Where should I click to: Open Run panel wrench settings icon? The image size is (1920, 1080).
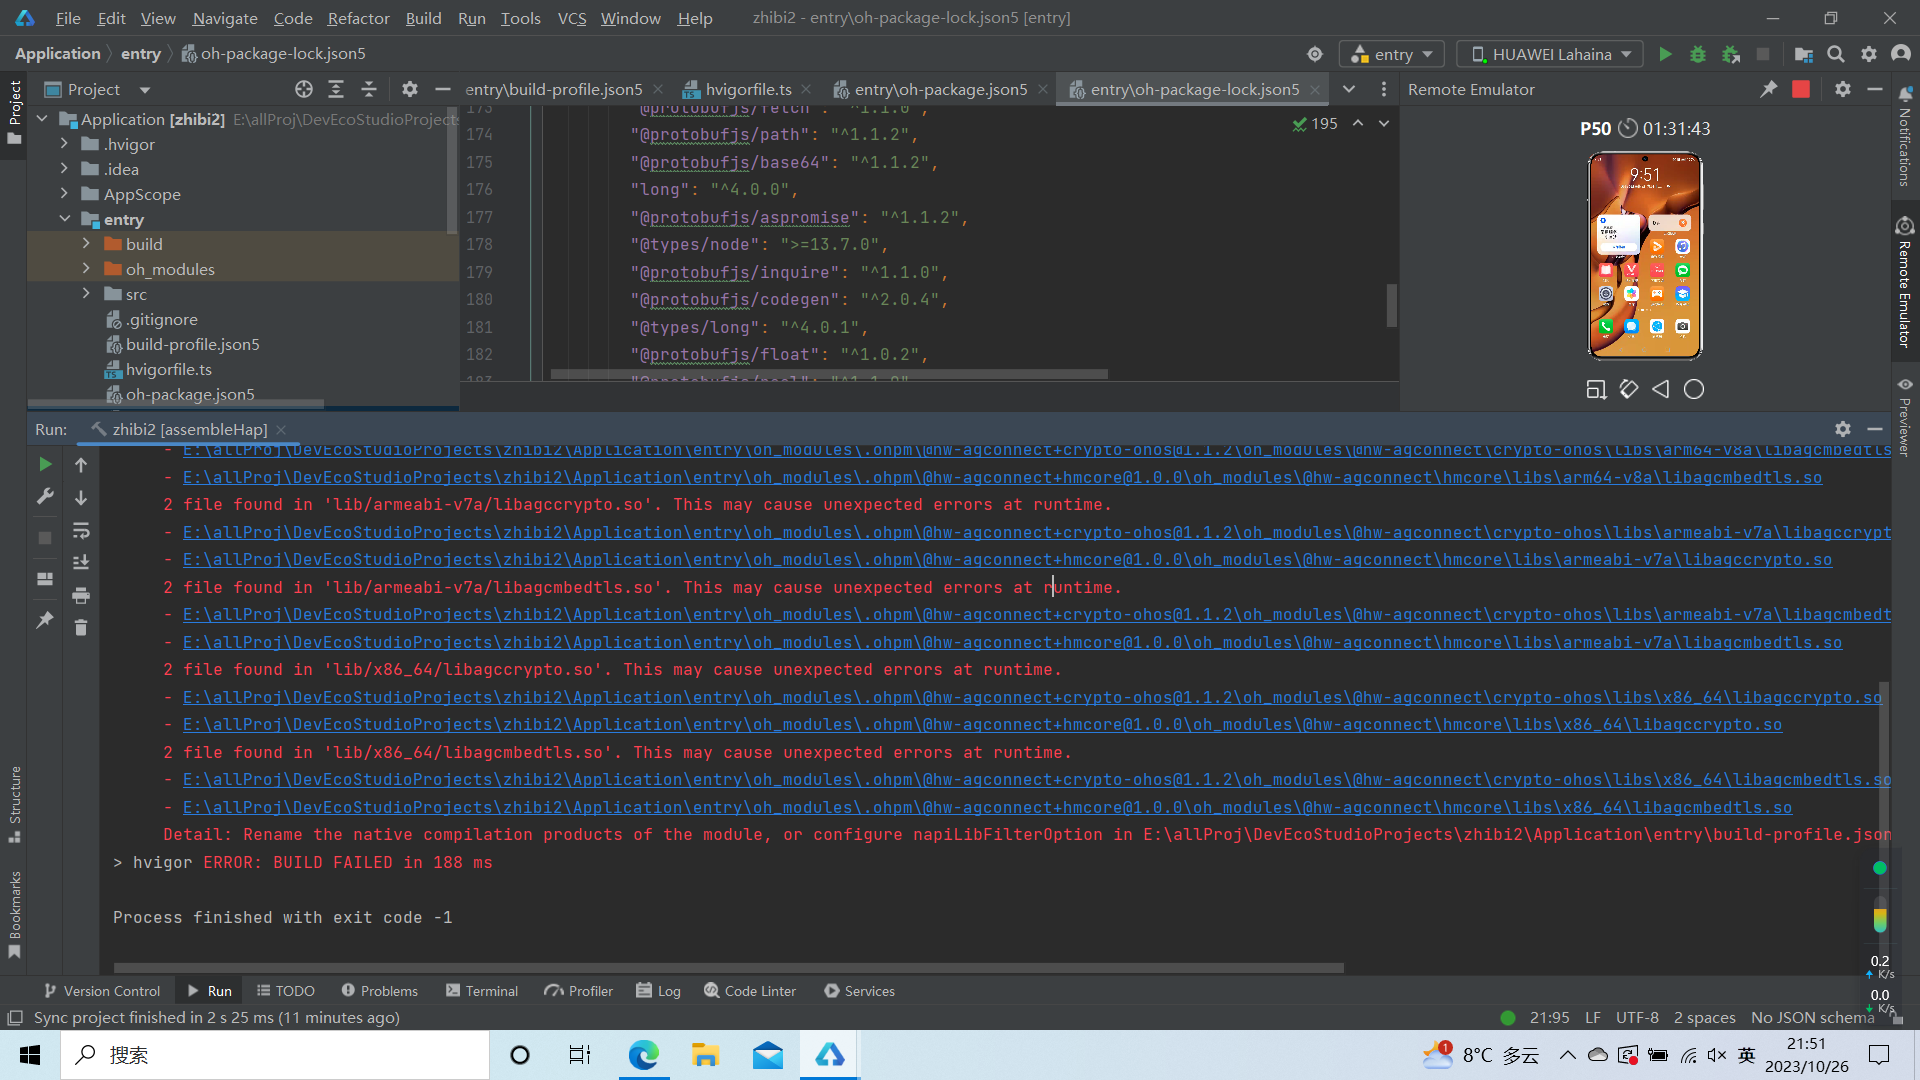(45, 497)
